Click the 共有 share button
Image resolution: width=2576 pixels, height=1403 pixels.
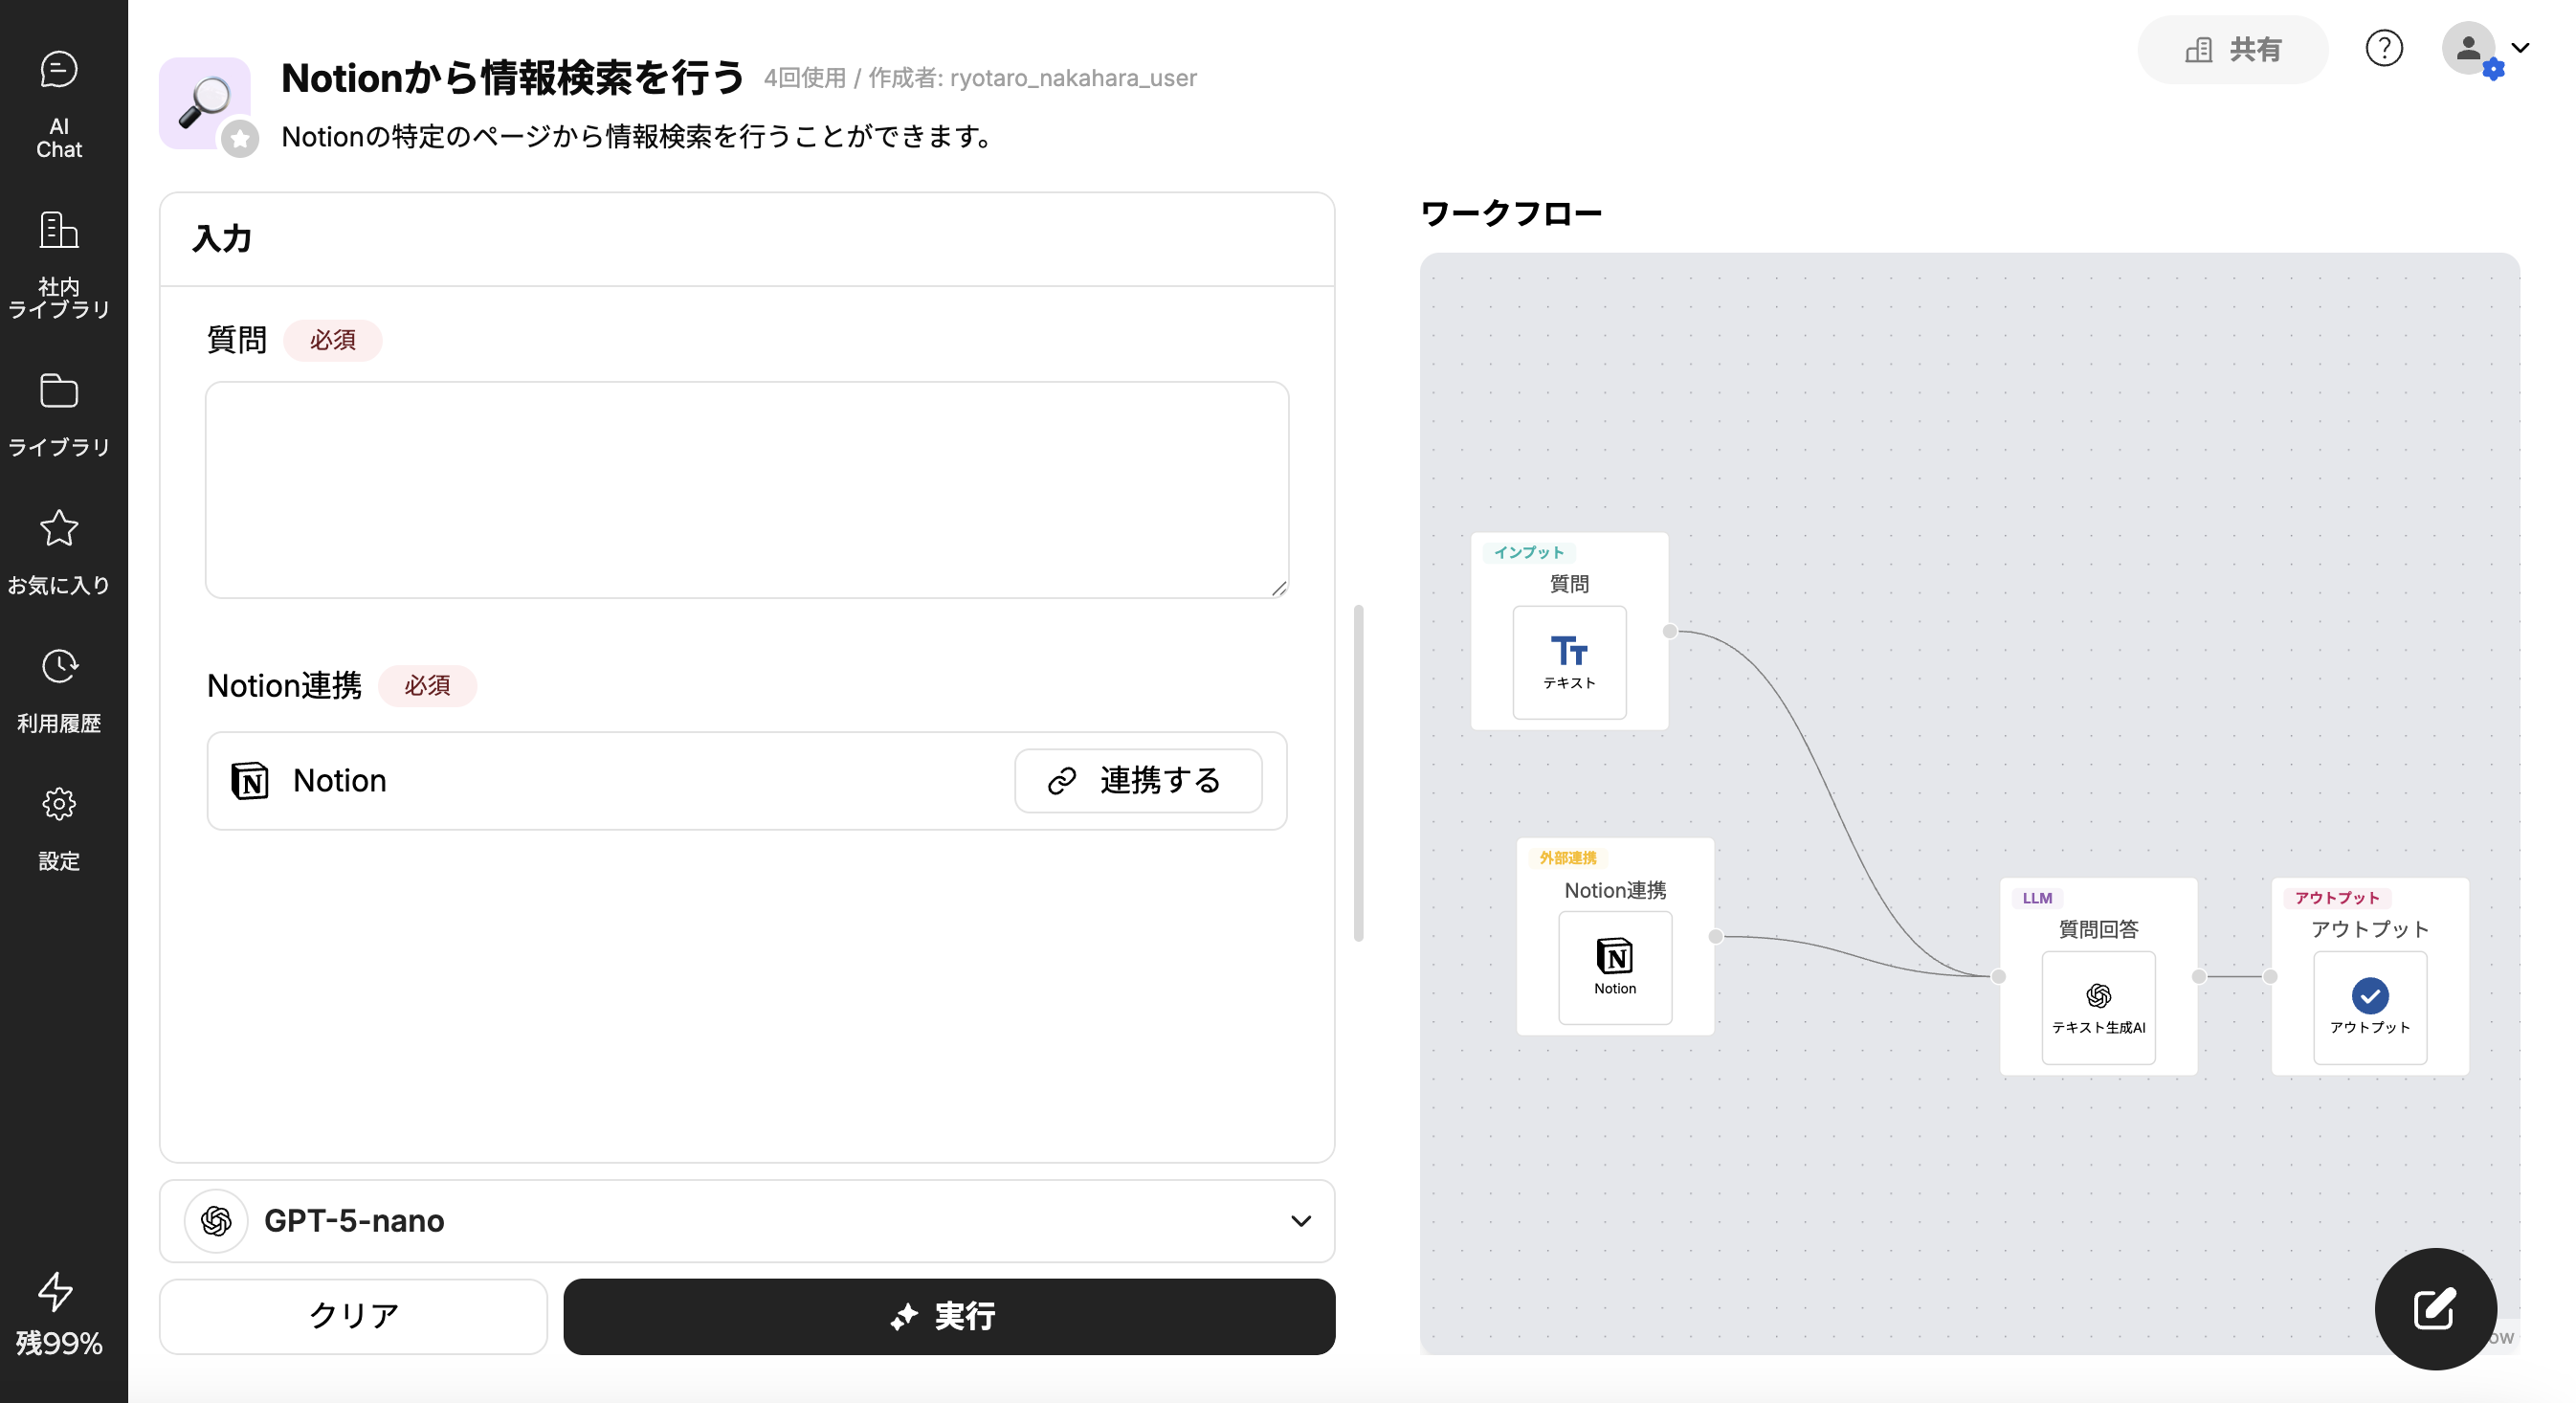click(2232, 49)
